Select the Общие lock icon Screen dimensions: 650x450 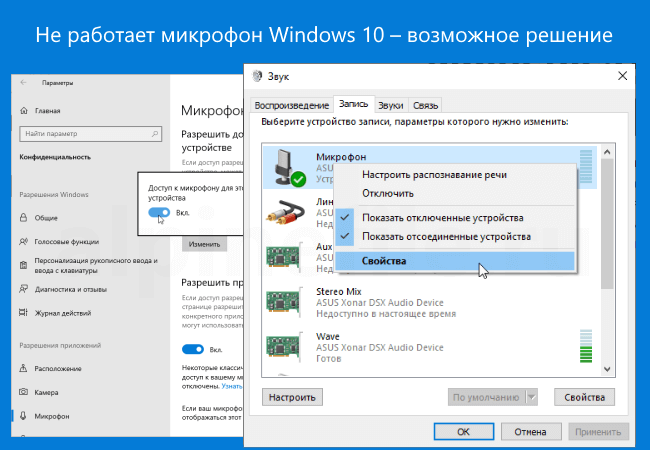pyautogui.click(x=24, y=218)
